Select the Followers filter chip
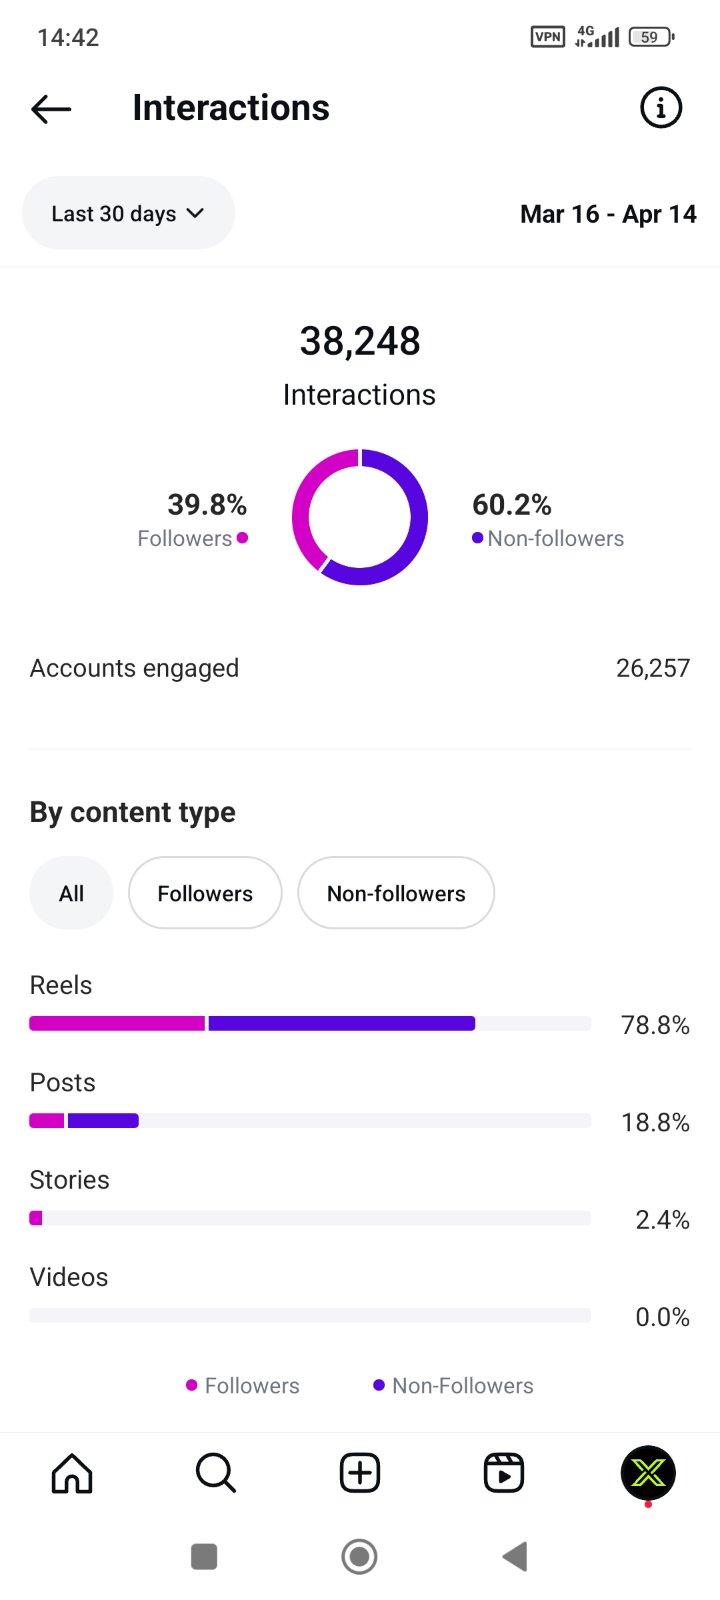The image size is (720, 1600). click(205, 893)
